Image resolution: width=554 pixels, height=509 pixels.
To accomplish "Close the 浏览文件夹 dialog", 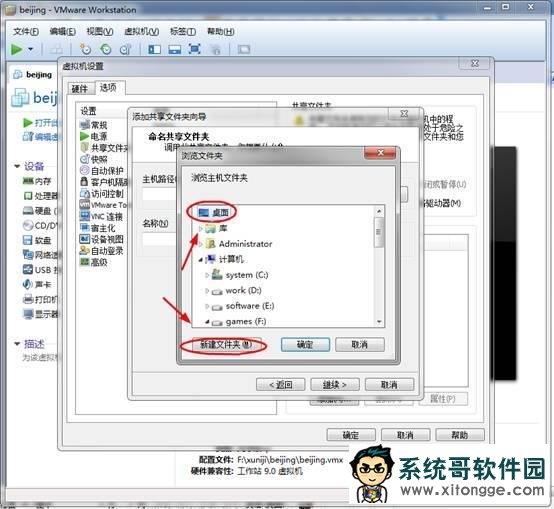I will 380,153.
